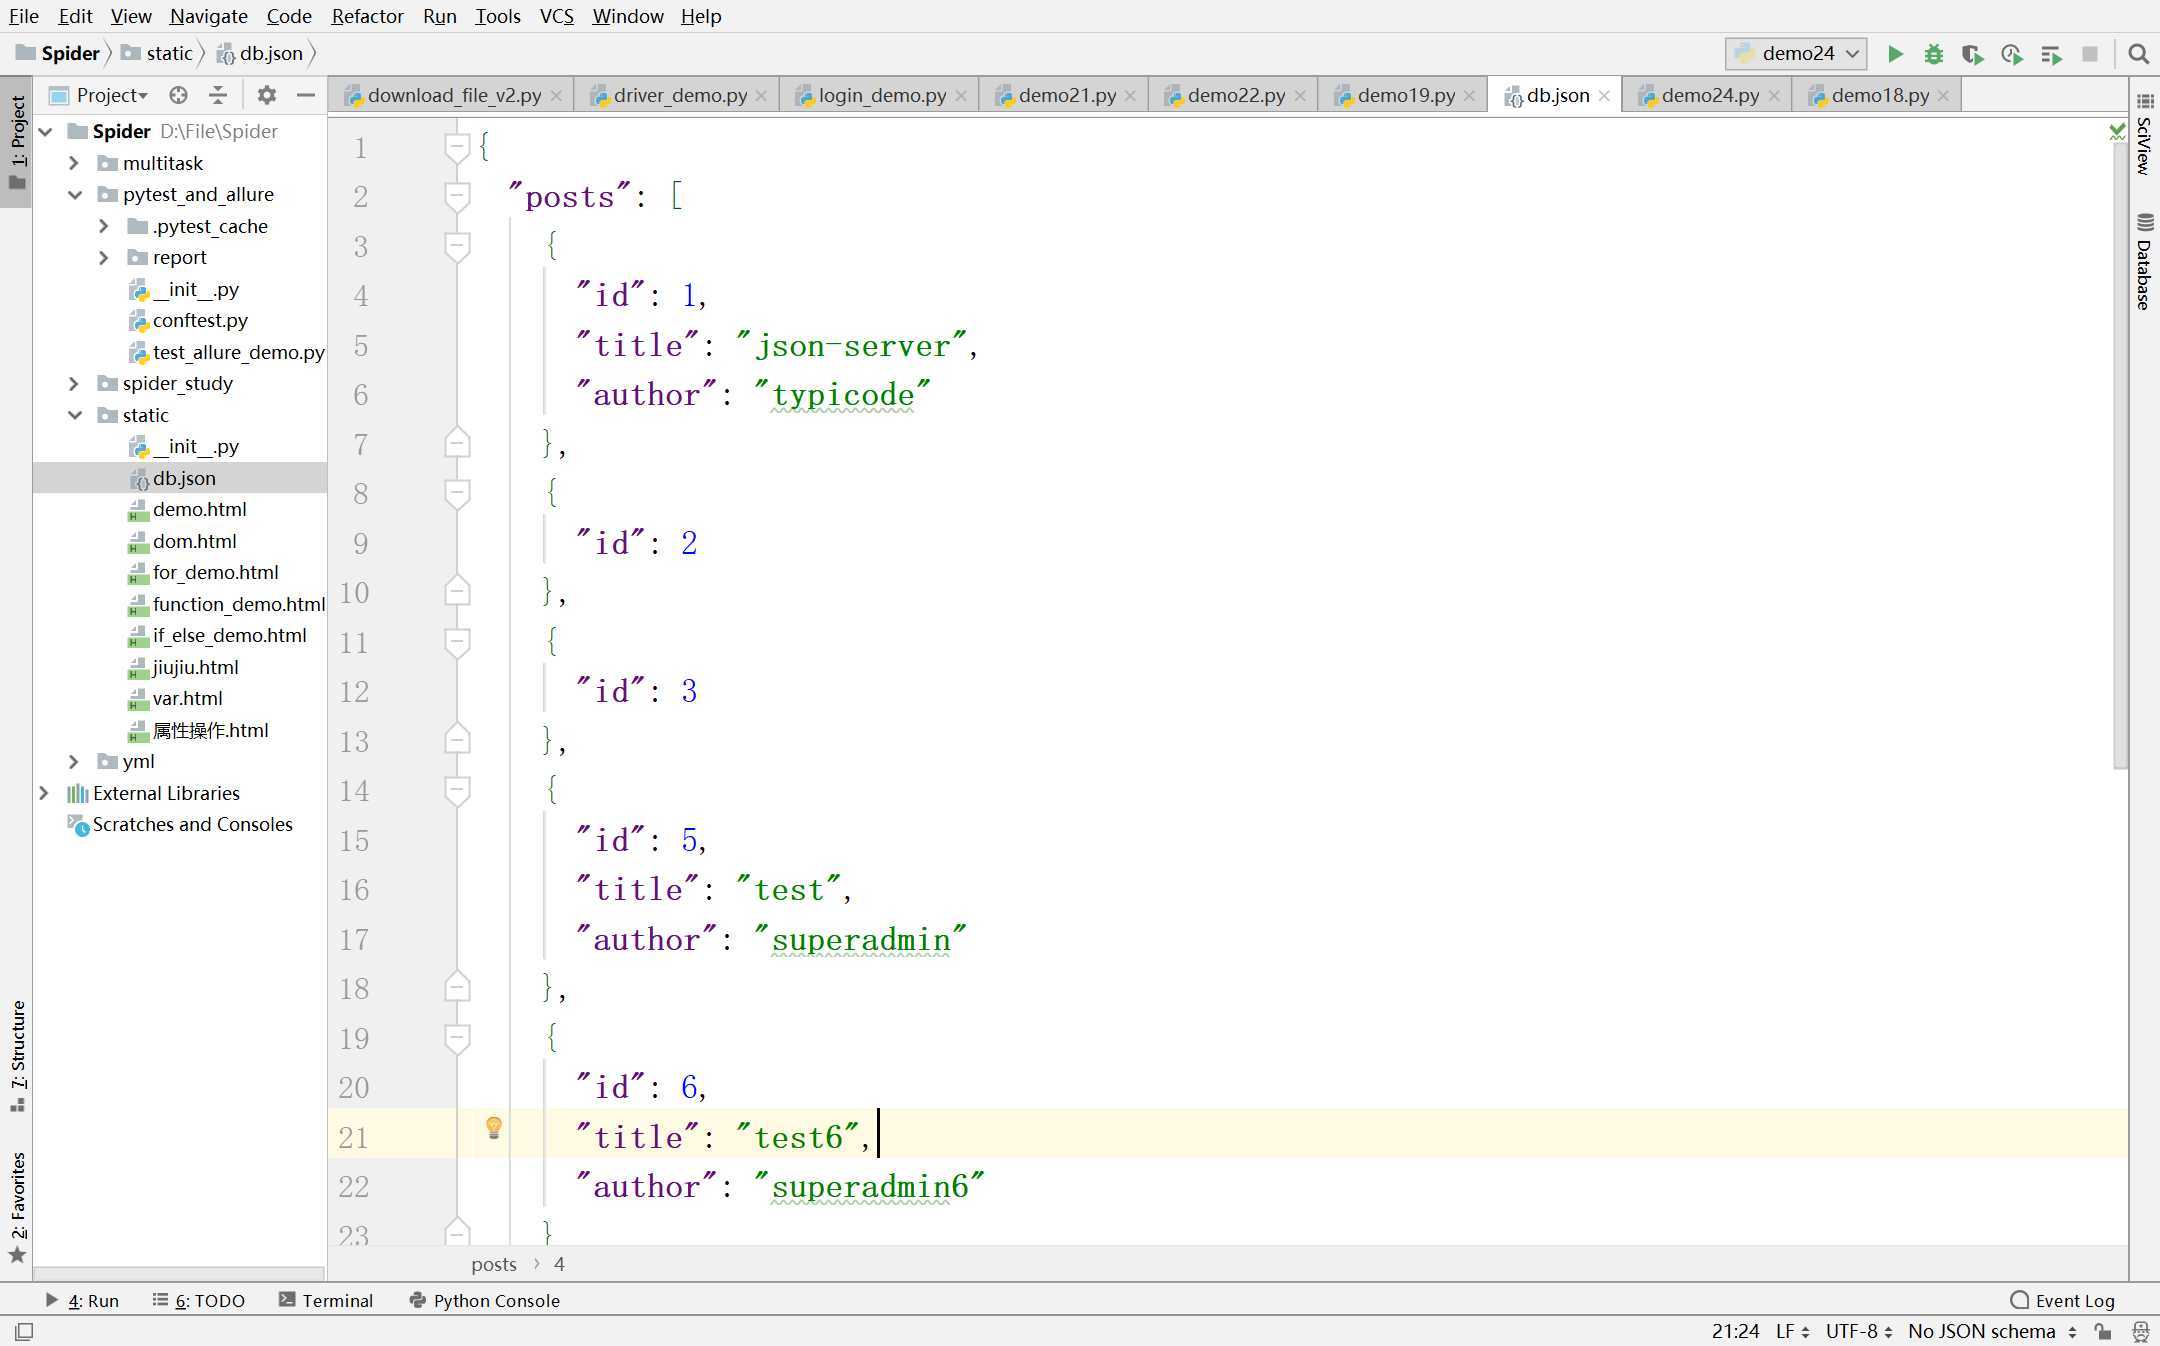Open the Navigate menu
The image size is (2160, 1346).
208,16
